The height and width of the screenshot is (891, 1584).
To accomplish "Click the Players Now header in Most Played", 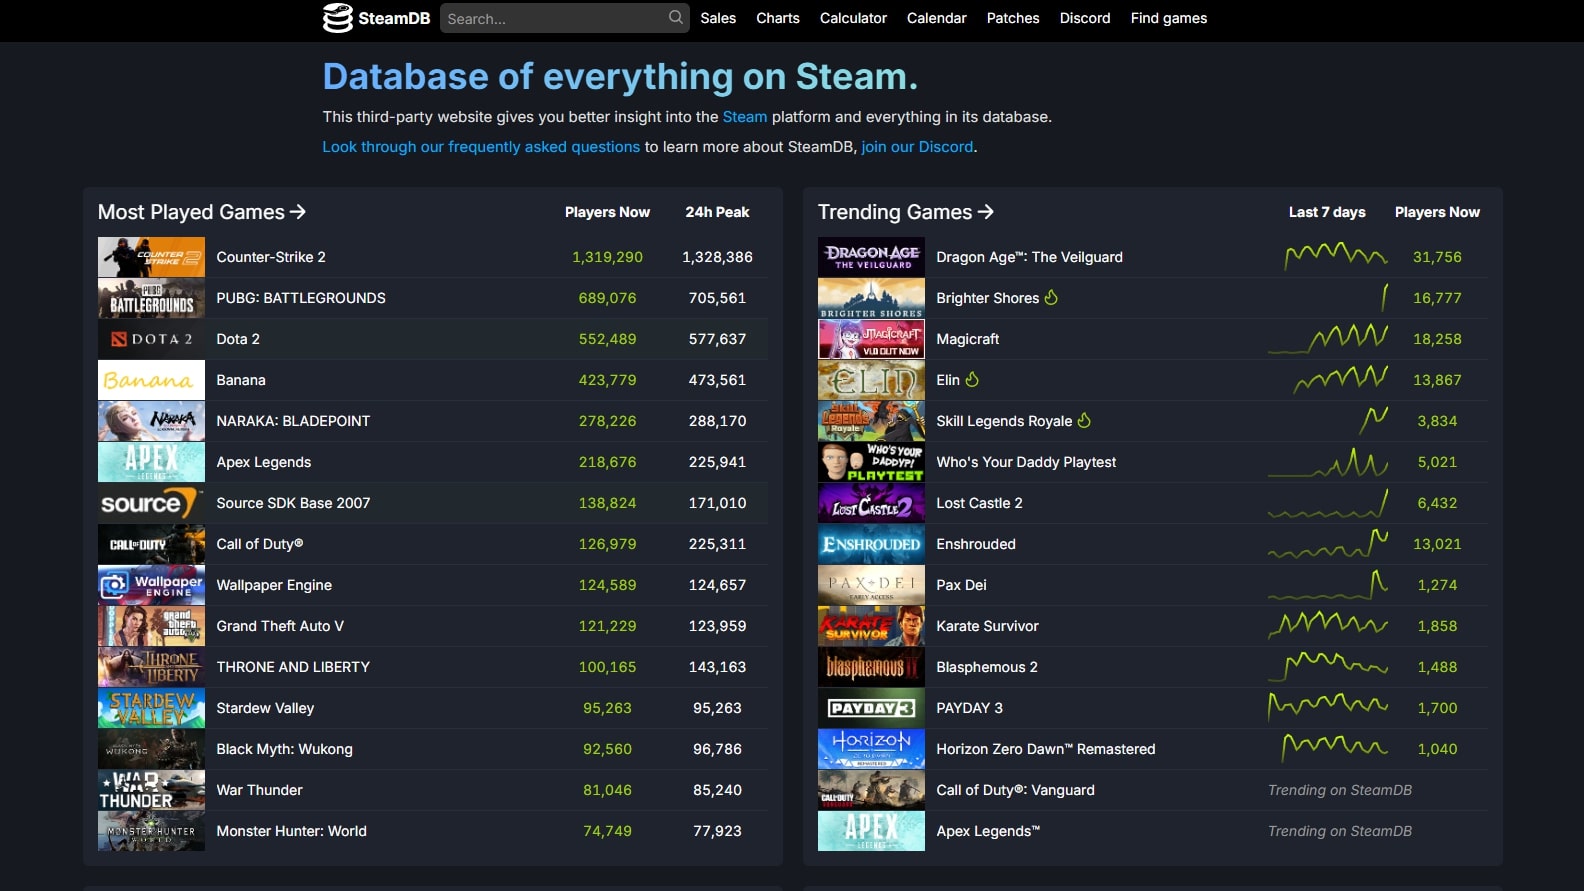I will click(x=607, y=212).
